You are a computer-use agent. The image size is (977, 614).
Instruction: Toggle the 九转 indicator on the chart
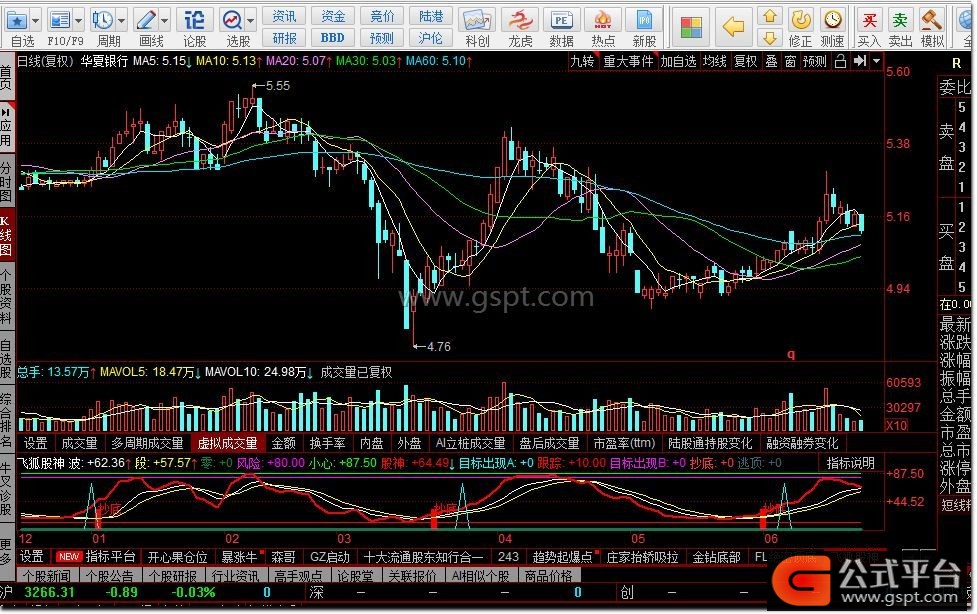582,61
